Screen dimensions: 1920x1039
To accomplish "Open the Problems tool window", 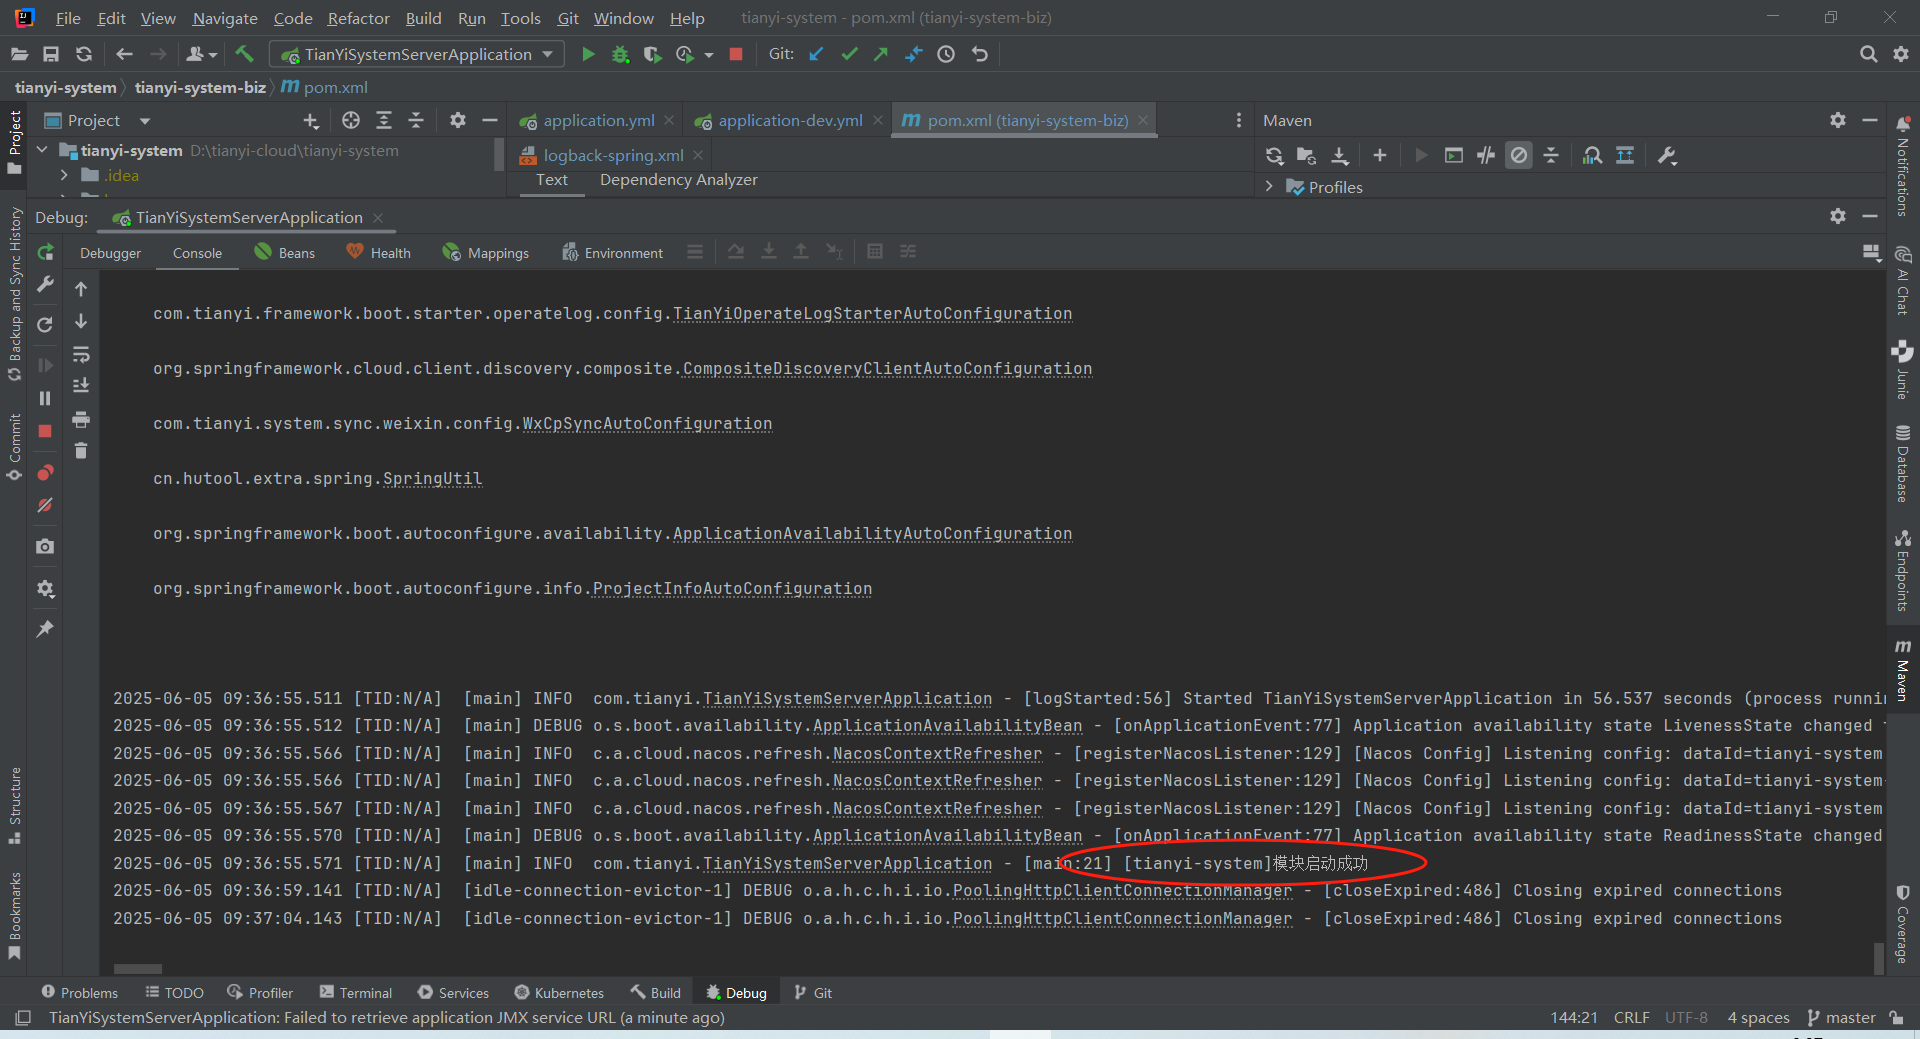I will click(x=80, y=992).
